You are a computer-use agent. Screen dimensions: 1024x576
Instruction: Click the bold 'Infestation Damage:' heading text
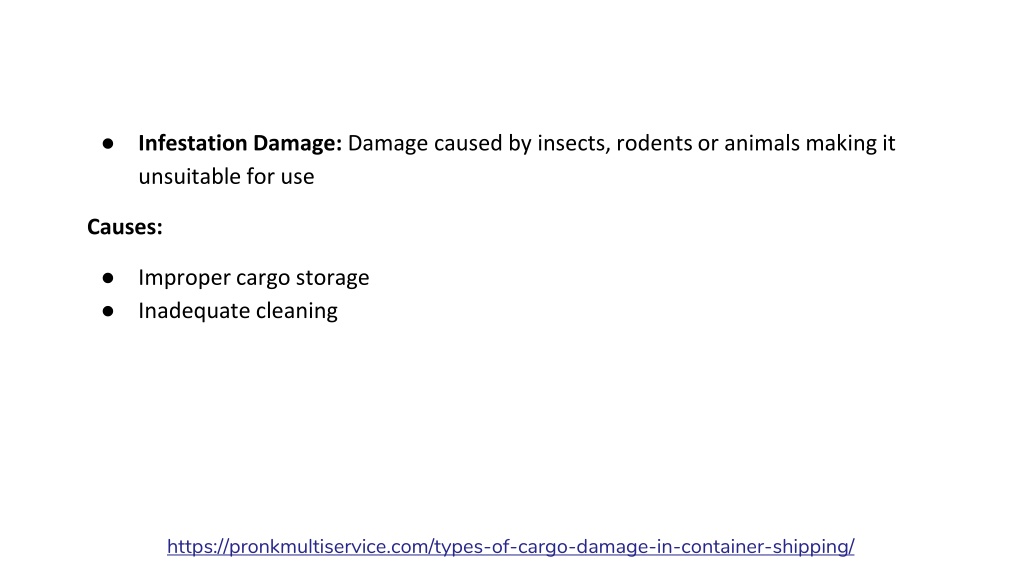tap(240, 143)
